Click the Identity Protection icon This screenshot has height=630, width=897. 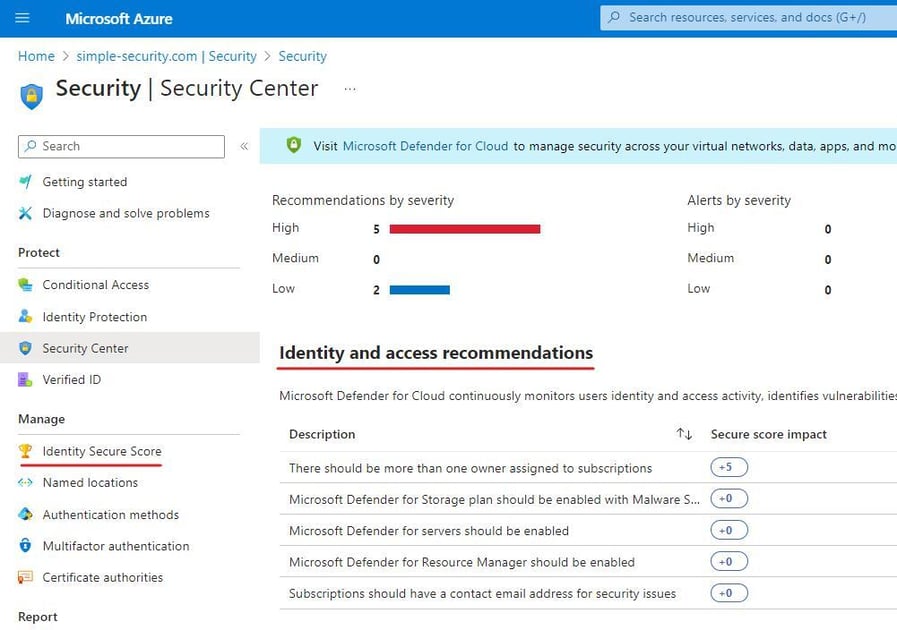click(25, 316)
